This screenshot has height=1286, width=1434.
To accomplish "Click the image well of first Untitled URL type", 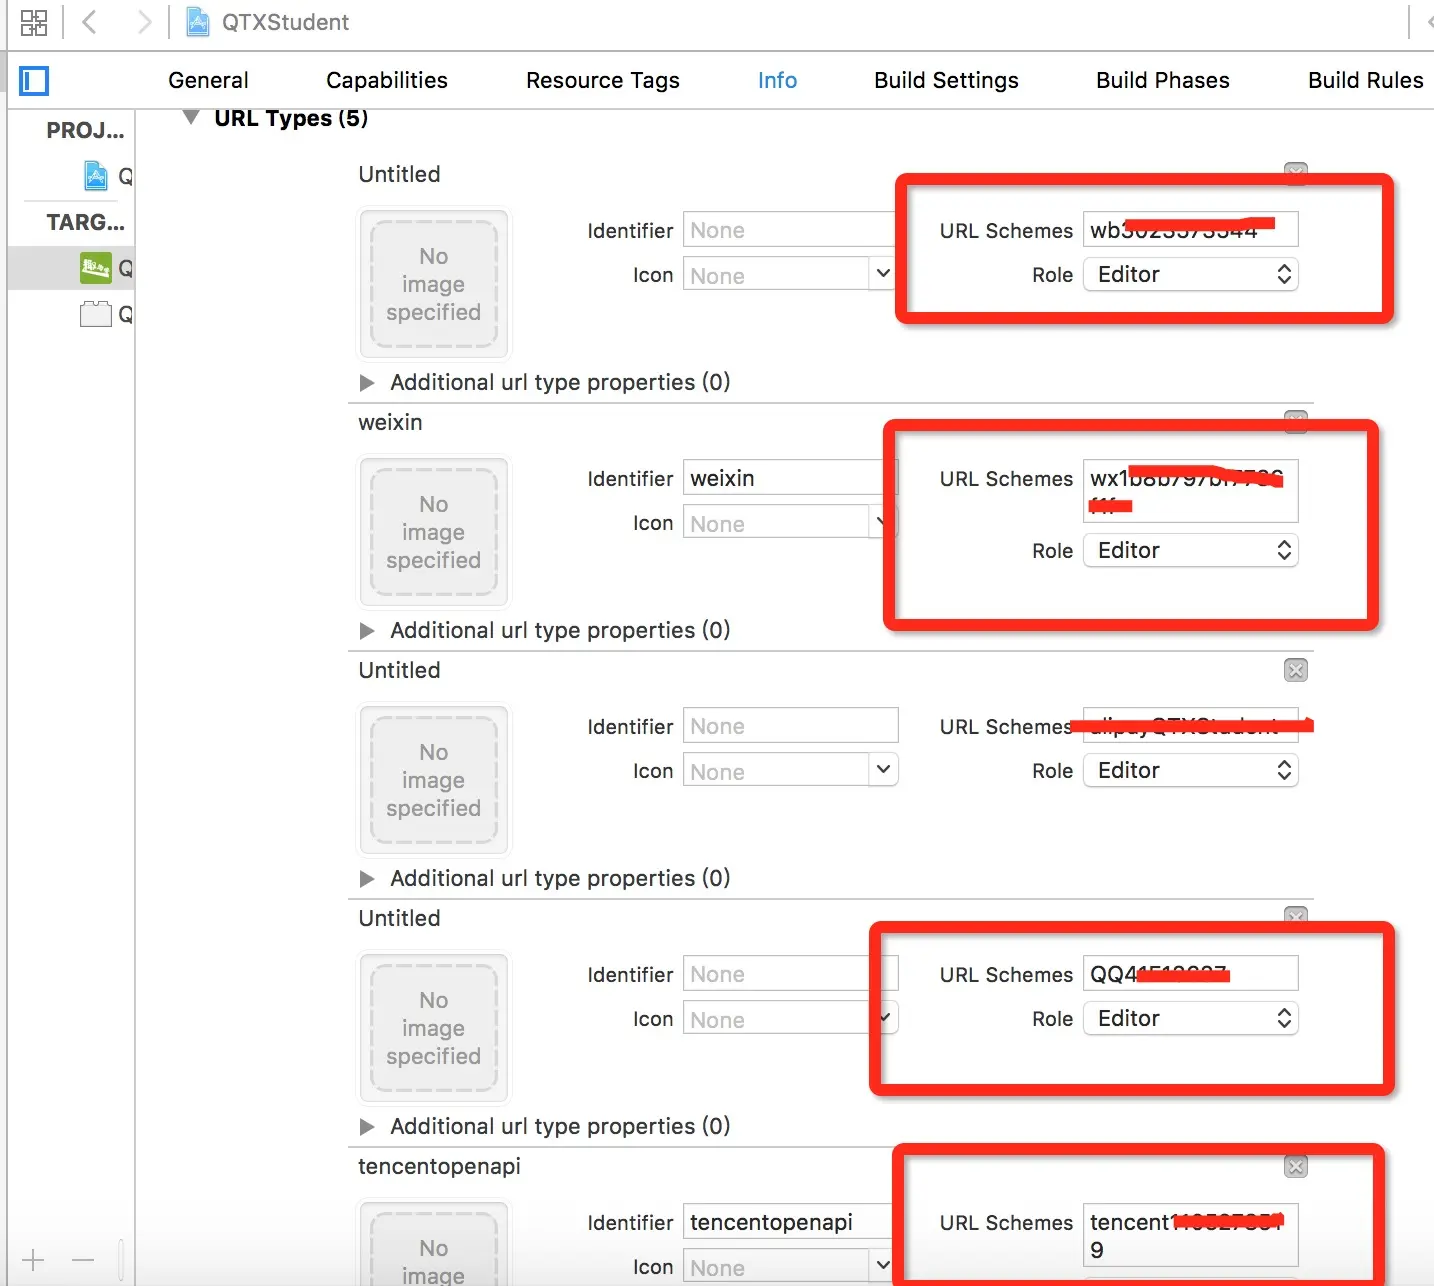I will (434, 284).
